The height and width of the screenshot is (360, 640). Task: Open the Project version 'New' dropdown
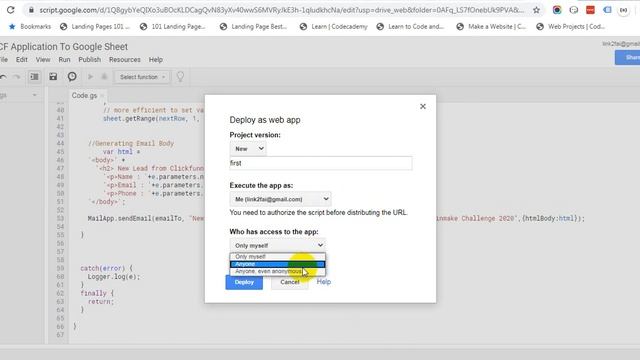[x=249, y=149]
